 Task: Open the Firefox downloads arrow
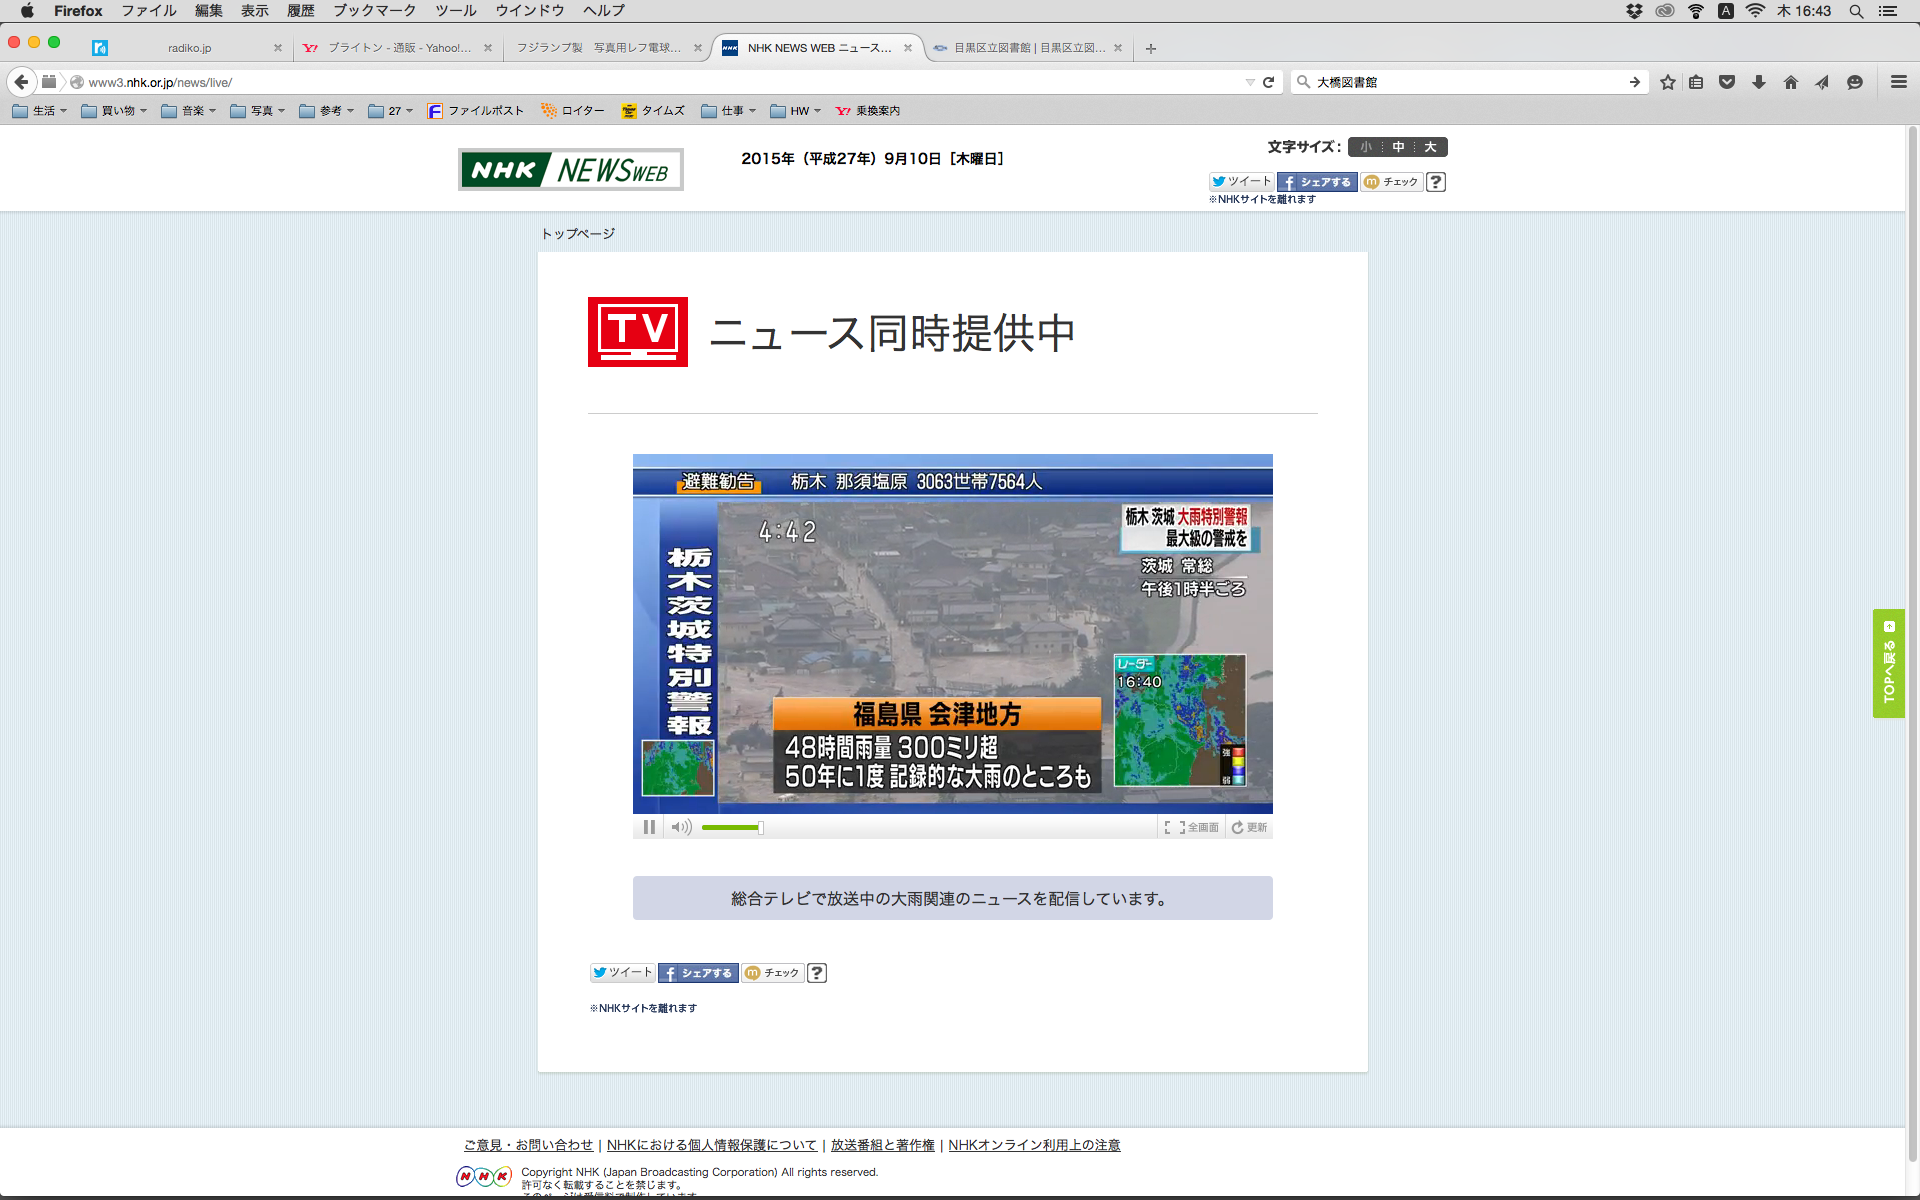click(x=1759, y=82)
